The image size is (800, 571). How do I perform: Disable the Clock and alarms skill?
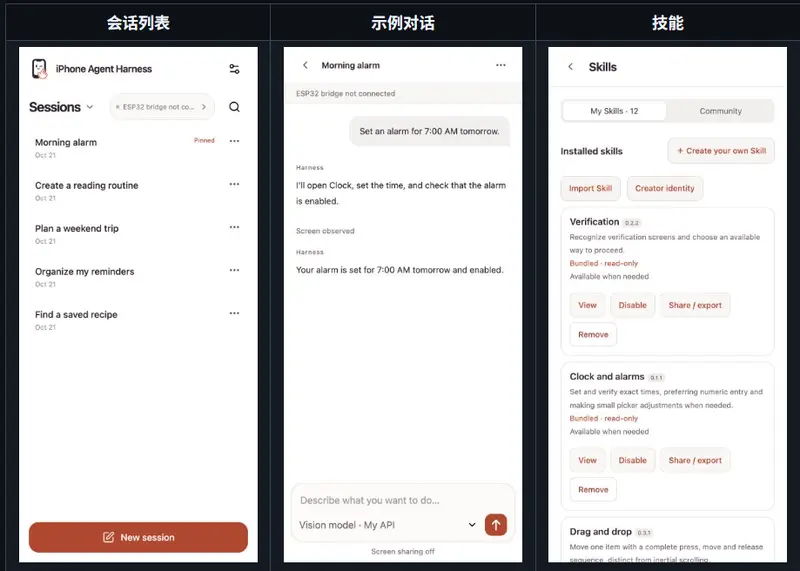pos(632,460)
